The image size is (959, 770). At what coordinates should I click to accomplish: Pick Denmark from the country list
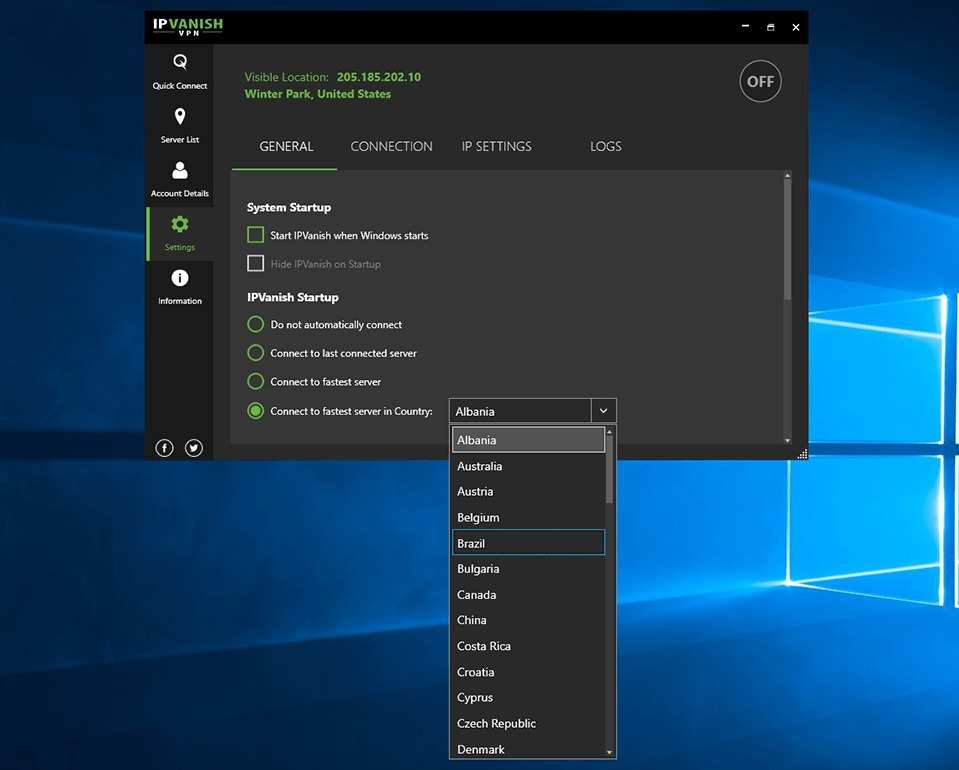coord(528,749)
